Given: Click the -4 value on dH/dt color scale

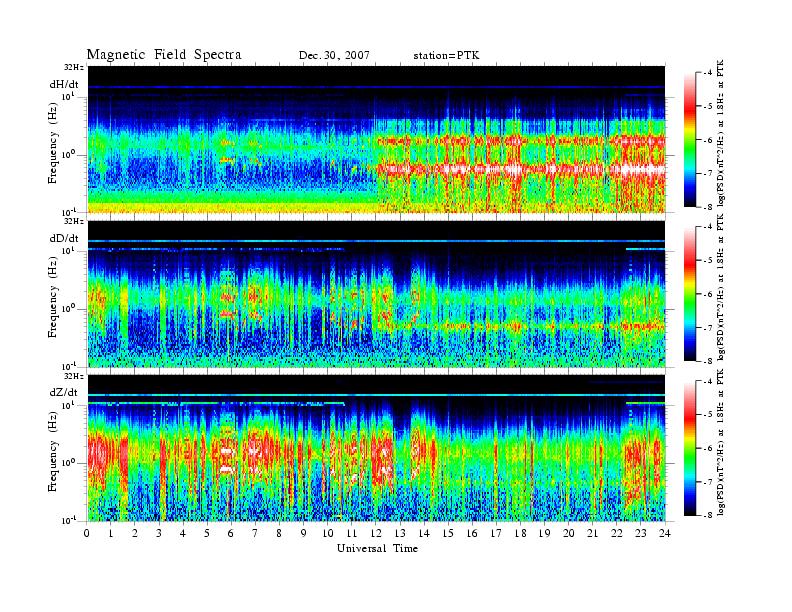Looking at the screenshot, I should point(707,73).
